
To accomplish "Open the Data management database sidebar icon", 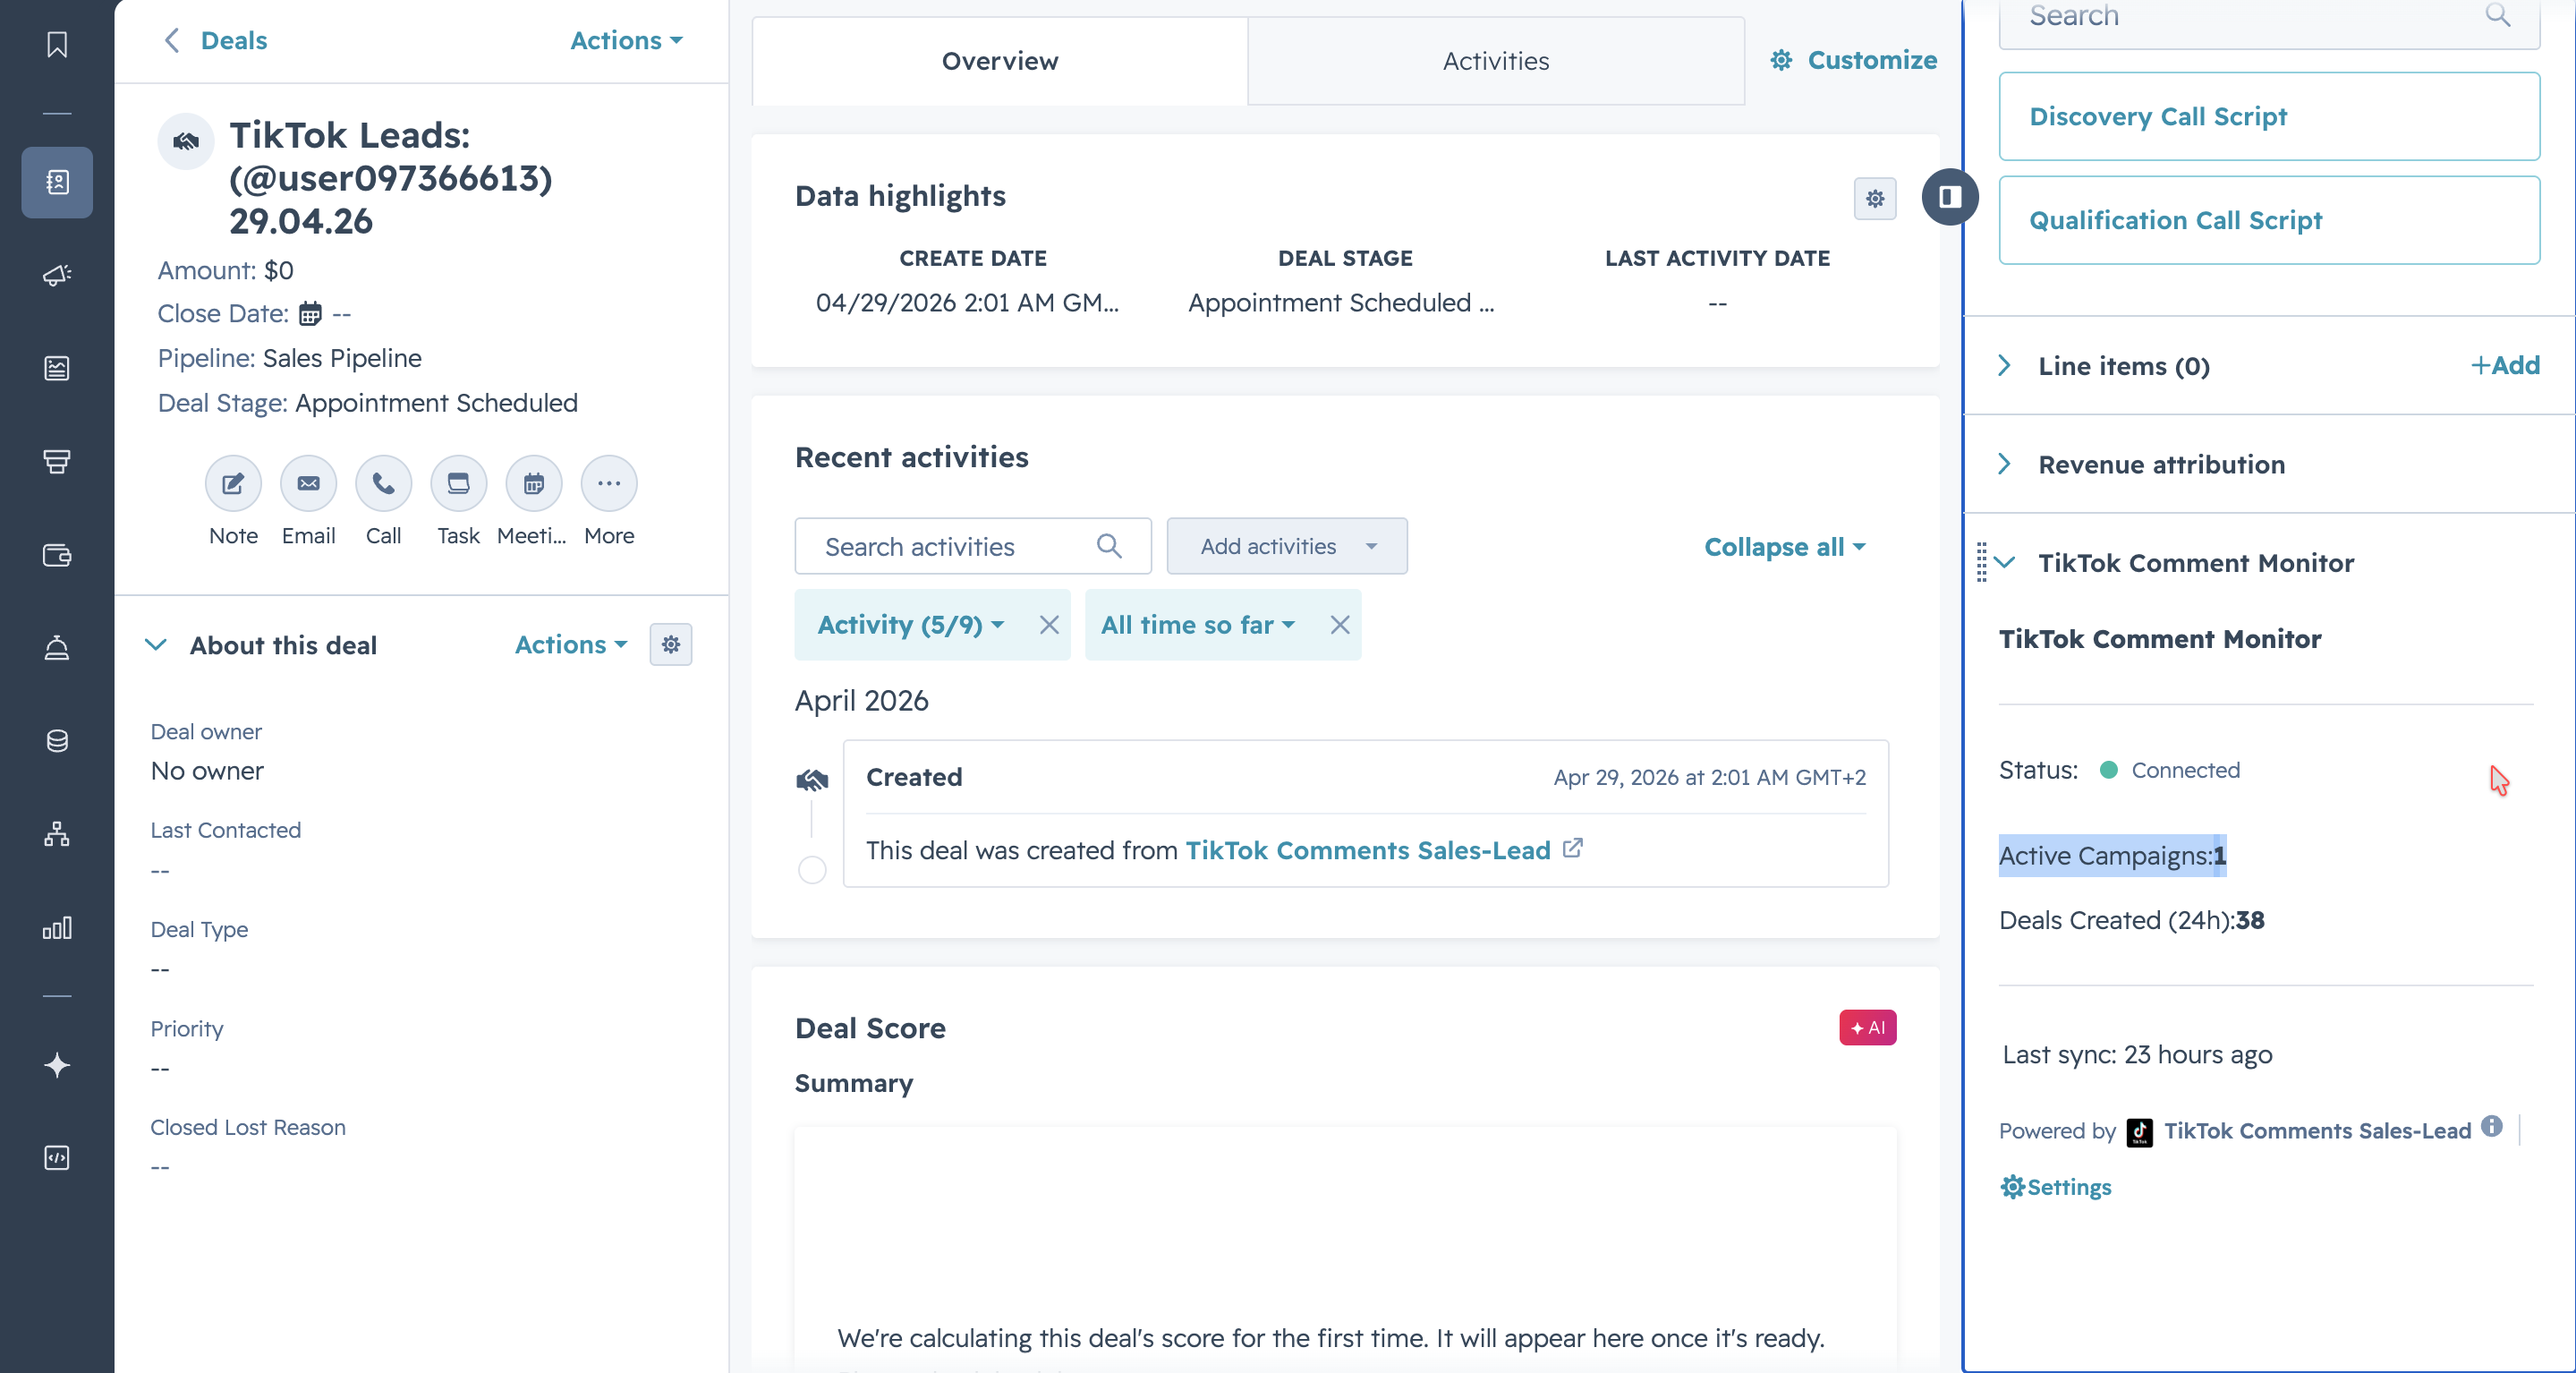I will (57, 741).
